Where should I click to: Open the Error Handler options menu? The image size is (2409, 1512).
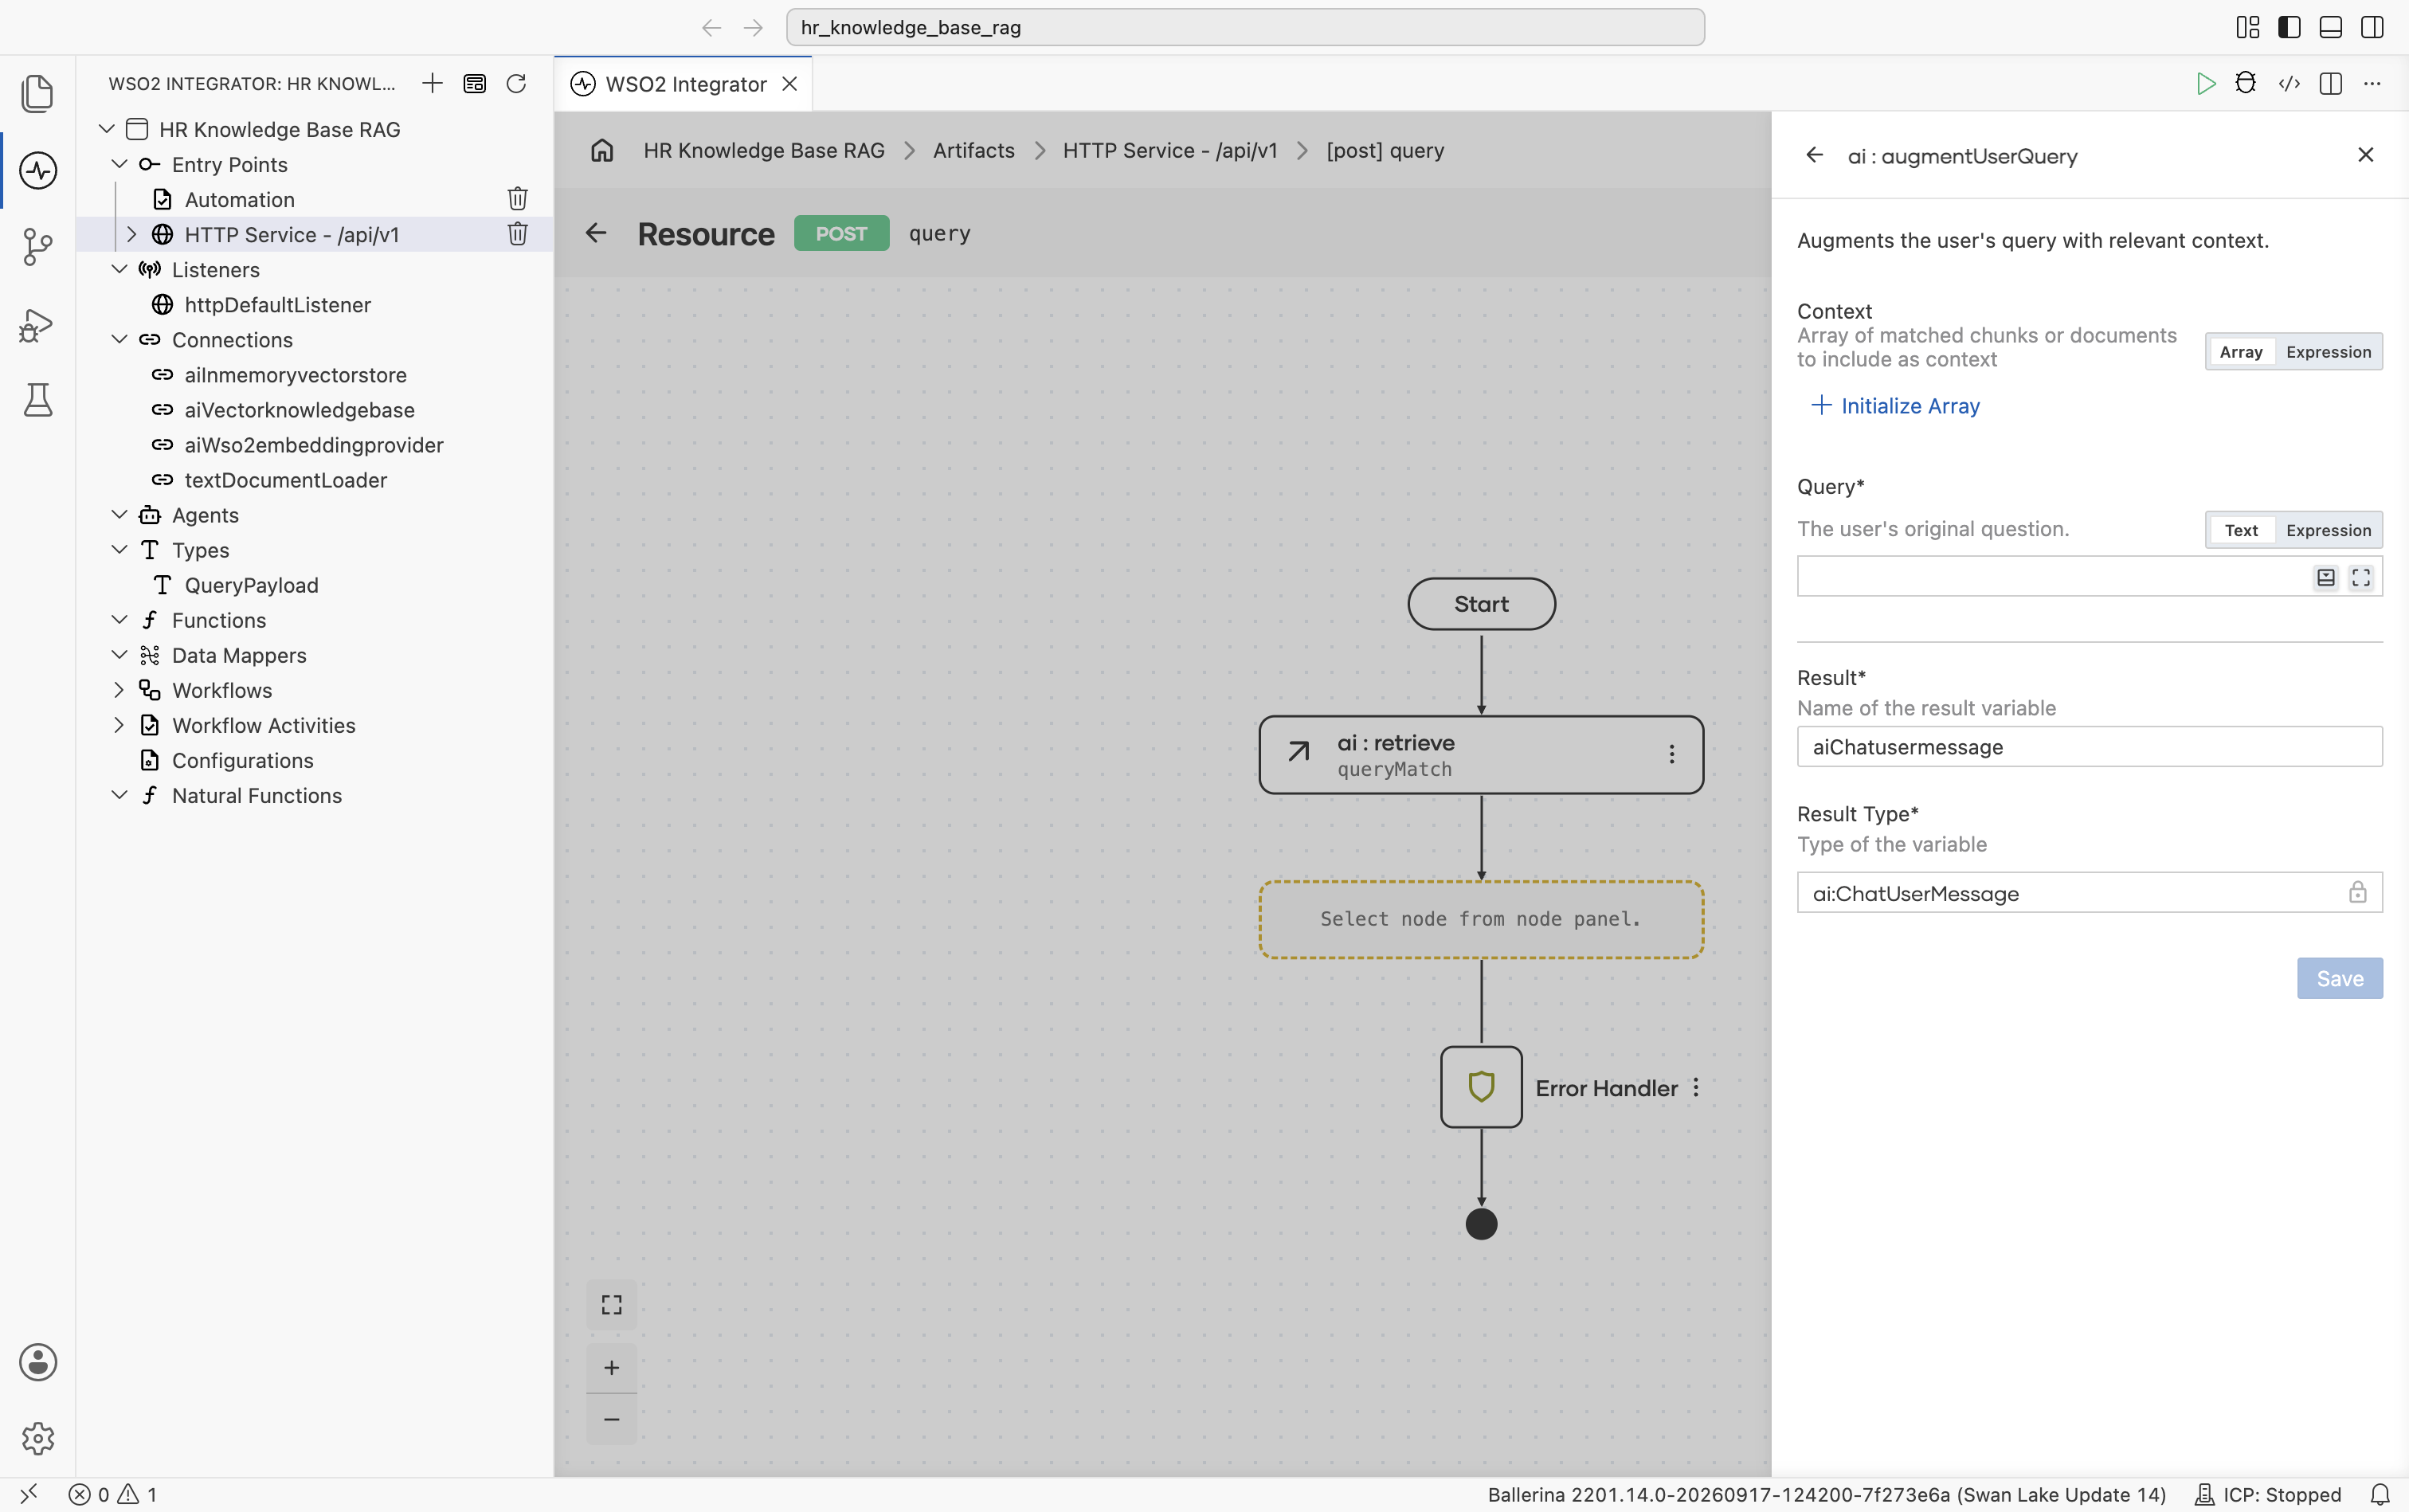coord(1696,1087)
